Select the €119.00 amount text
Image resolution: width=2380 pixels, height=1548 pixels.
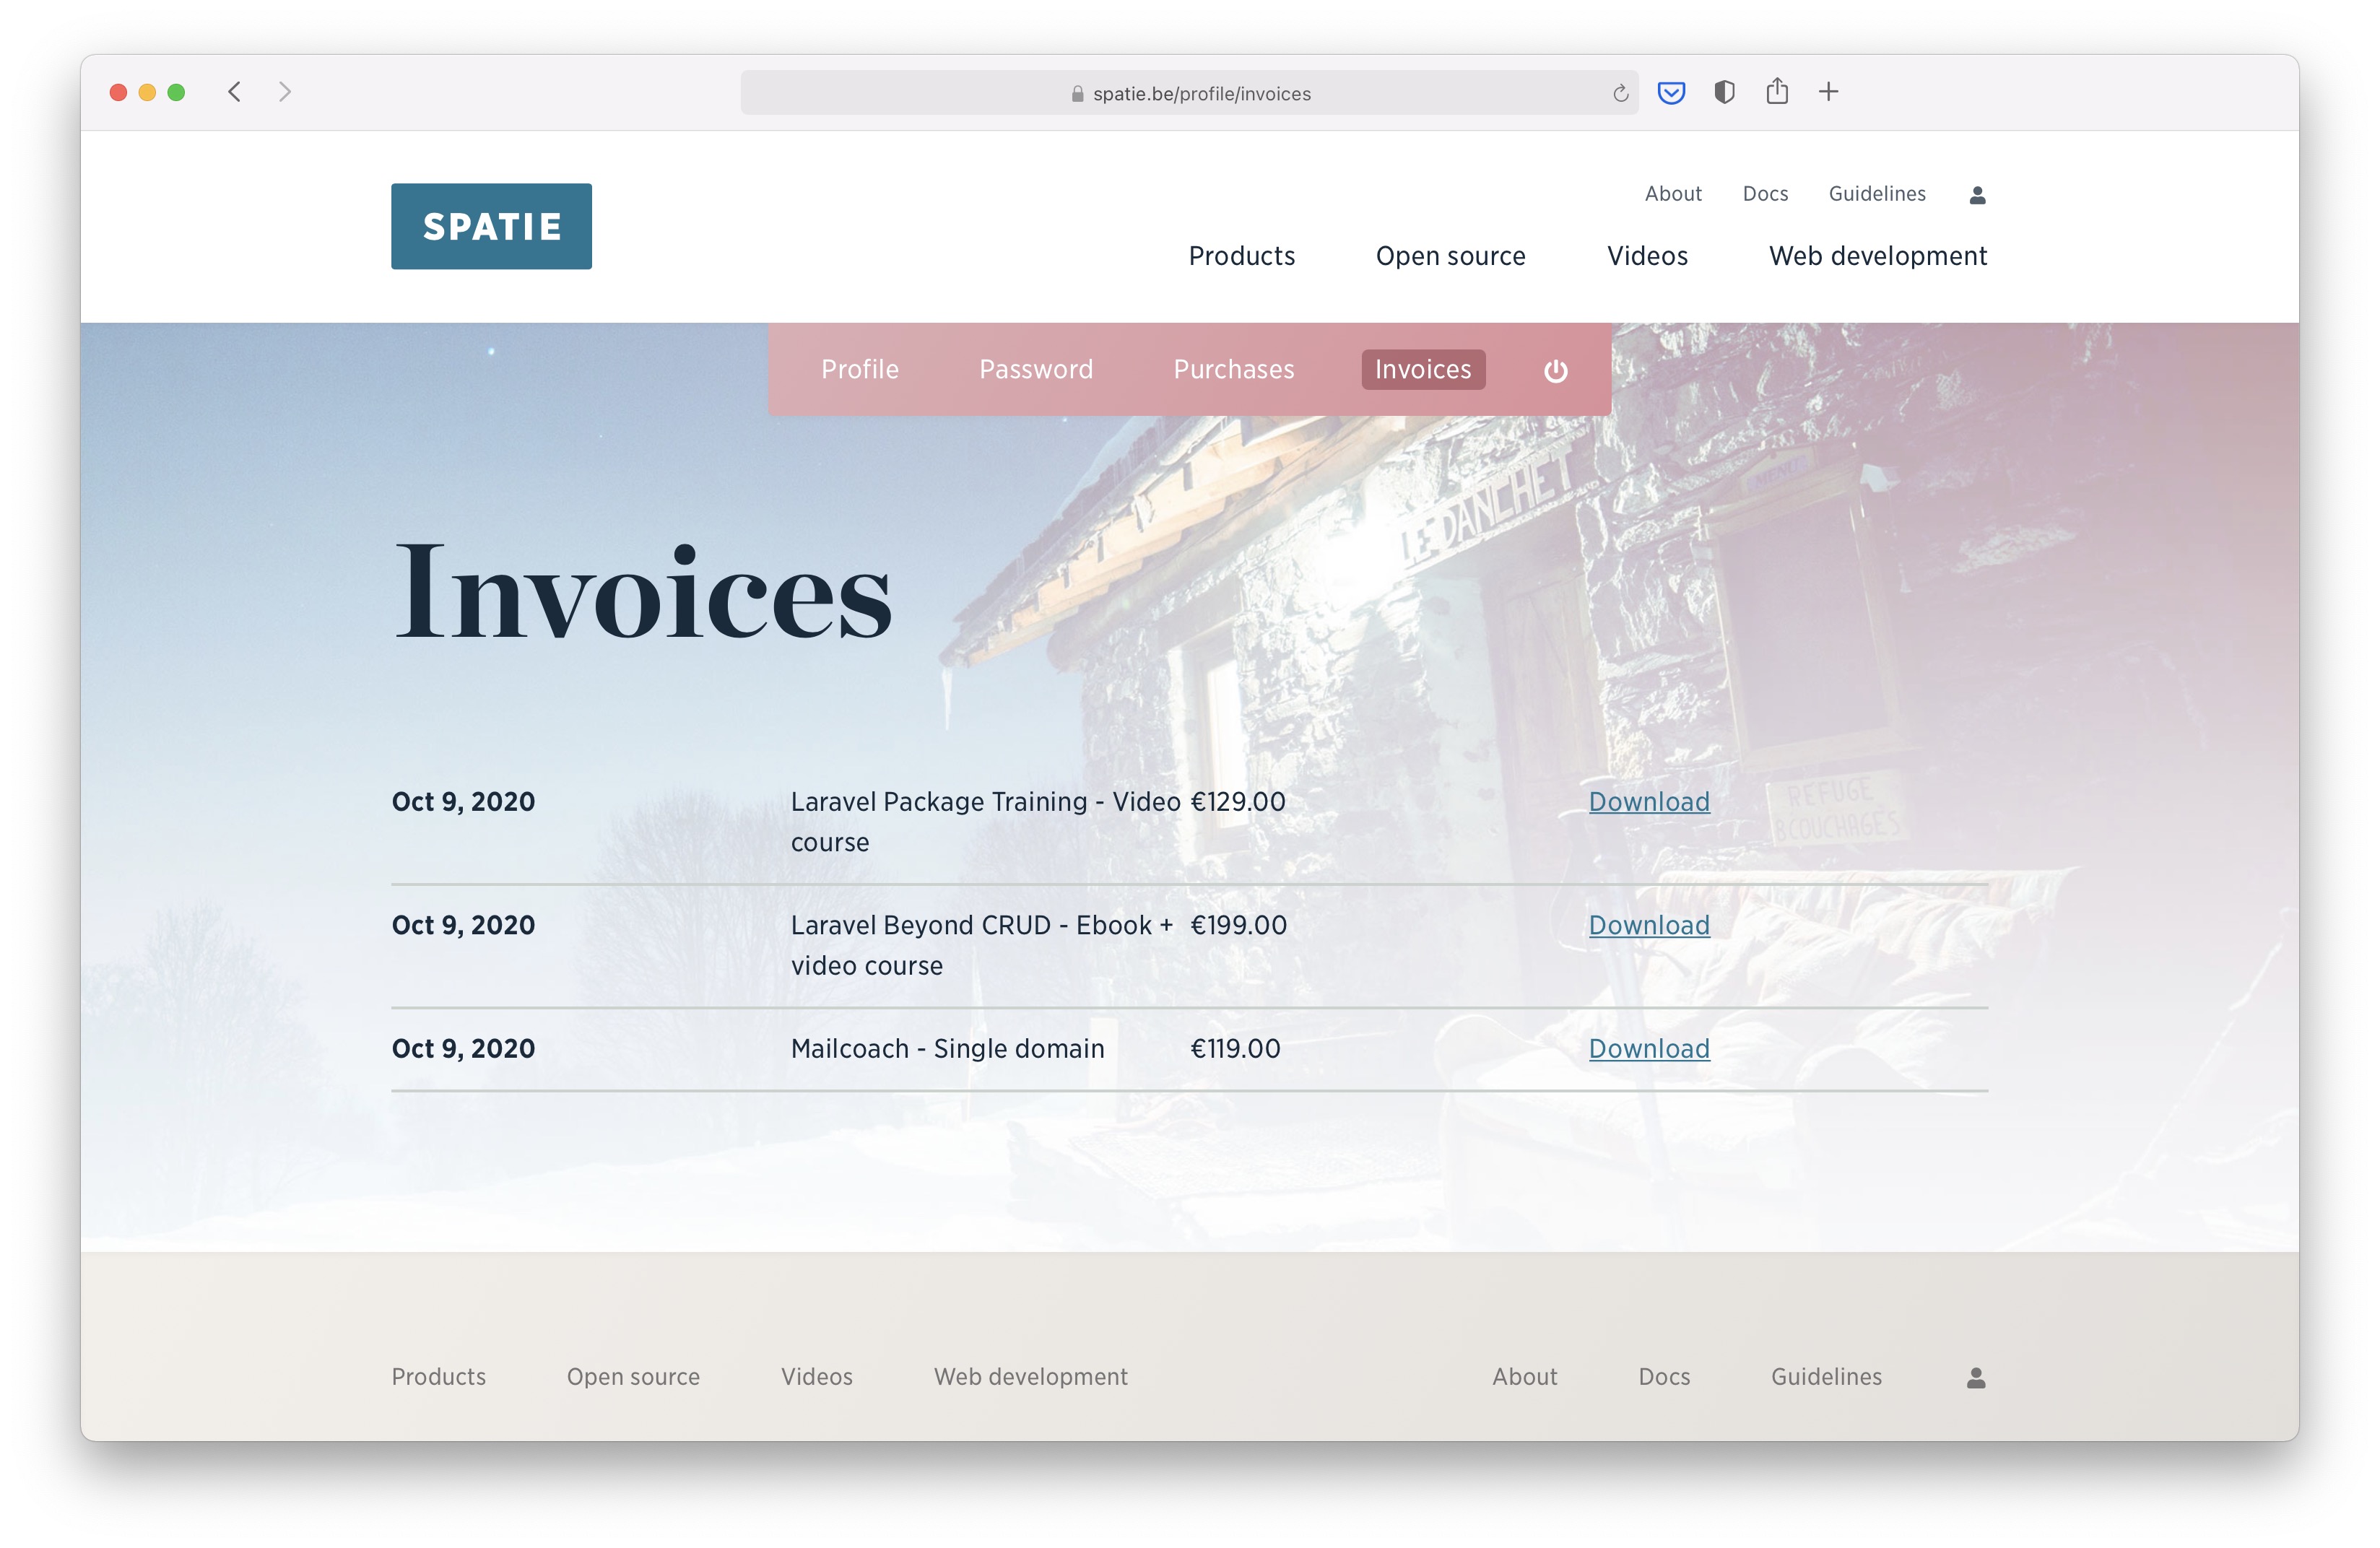1235,1048
